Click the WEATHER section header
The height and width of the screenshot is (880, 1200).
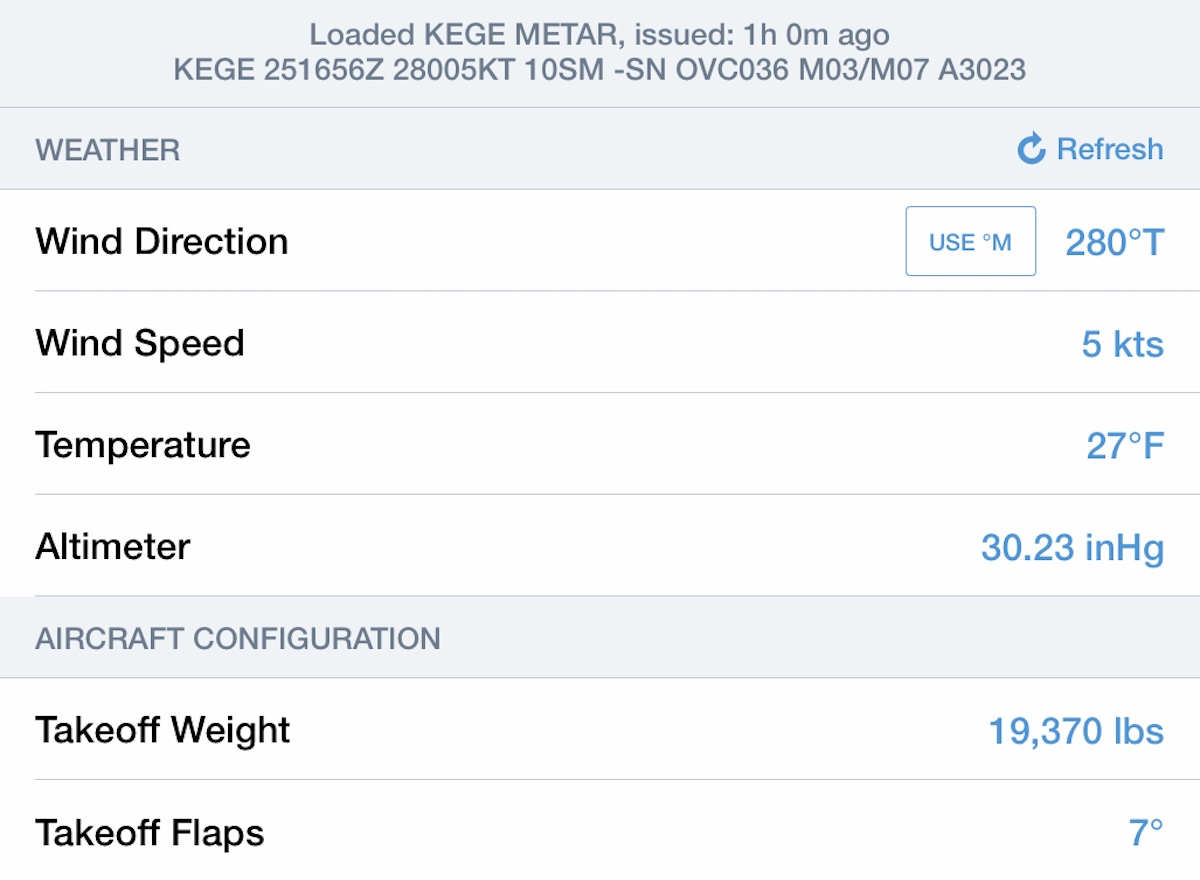(108, 151)
